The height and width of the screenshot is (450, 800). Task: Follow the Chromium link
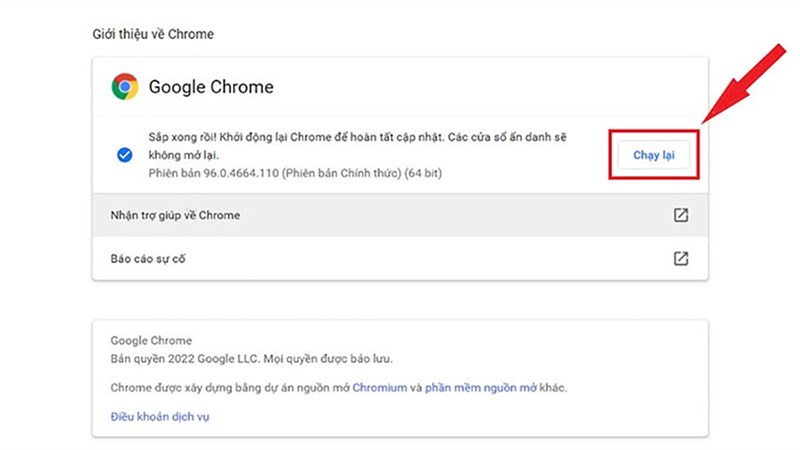(x=380, y=388)
